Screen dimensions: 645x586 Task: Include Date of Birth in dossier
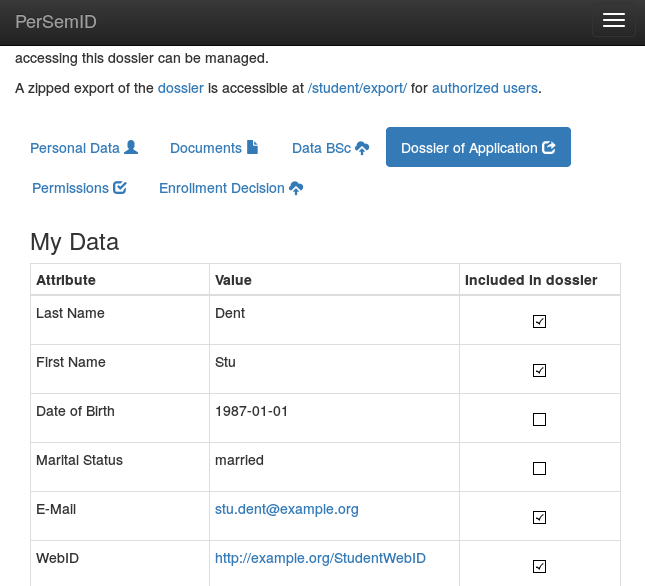540,420
